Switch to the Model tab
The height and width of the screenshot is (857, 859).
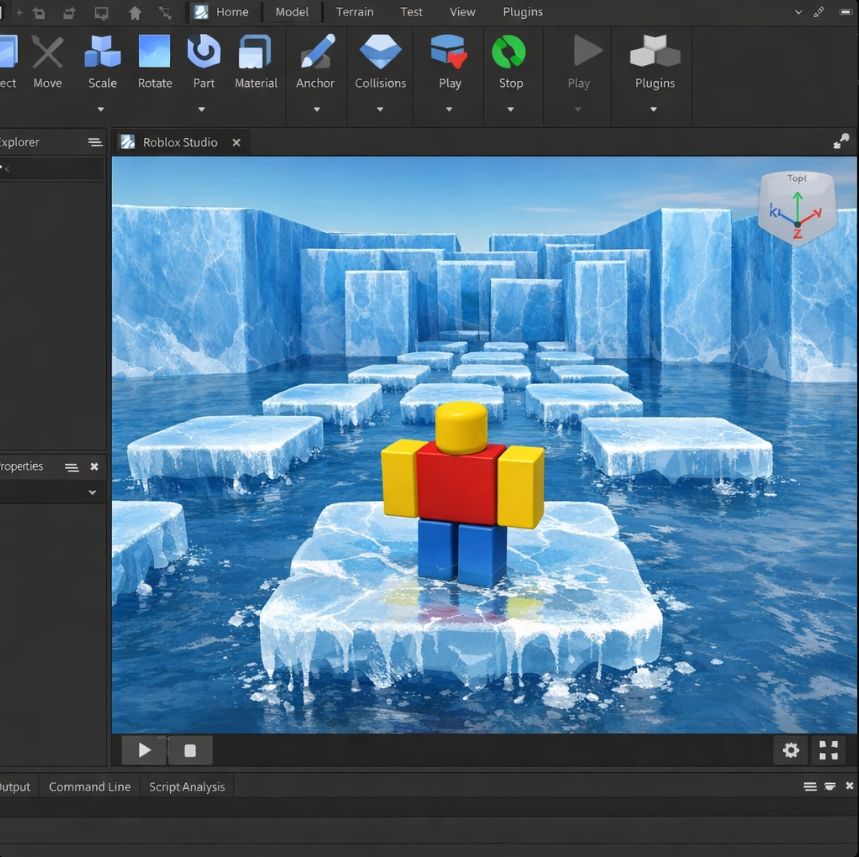[x=292, y=12]
